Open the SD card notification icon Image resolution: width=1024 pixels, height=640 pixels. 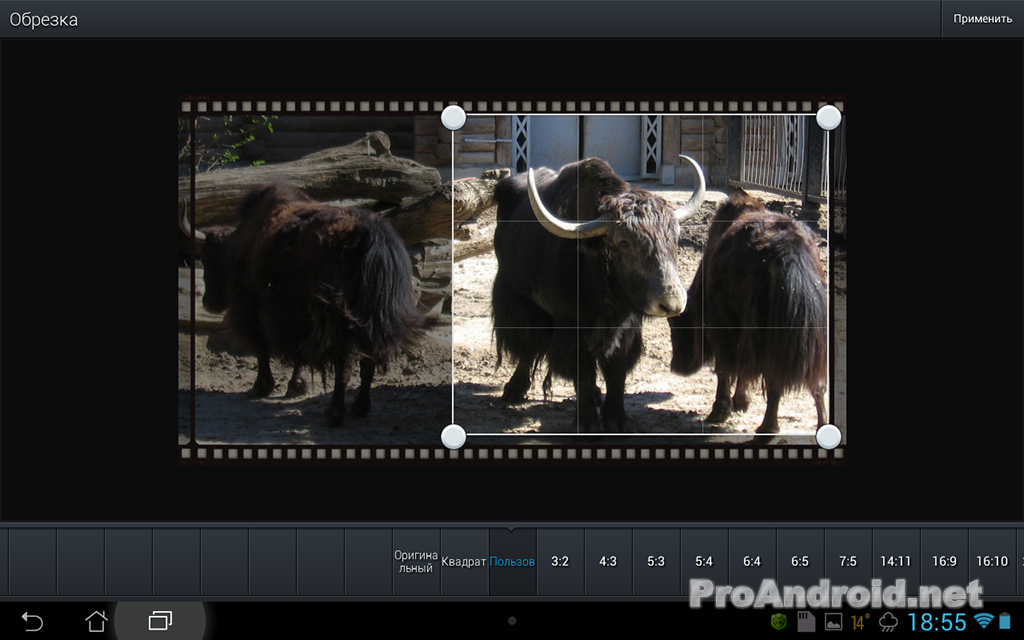pyautogui.click(x=806, y=621)
